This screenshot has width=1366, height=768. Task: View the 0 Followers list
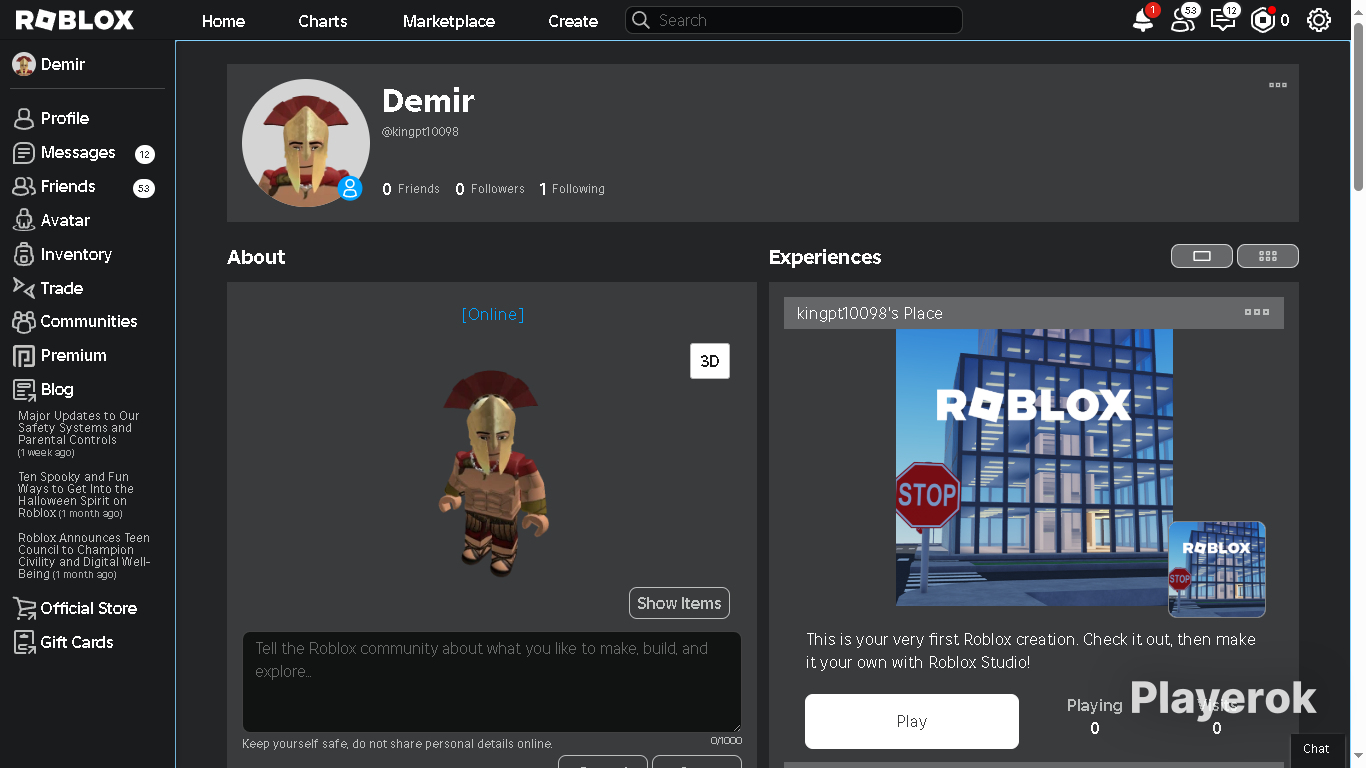490,189
